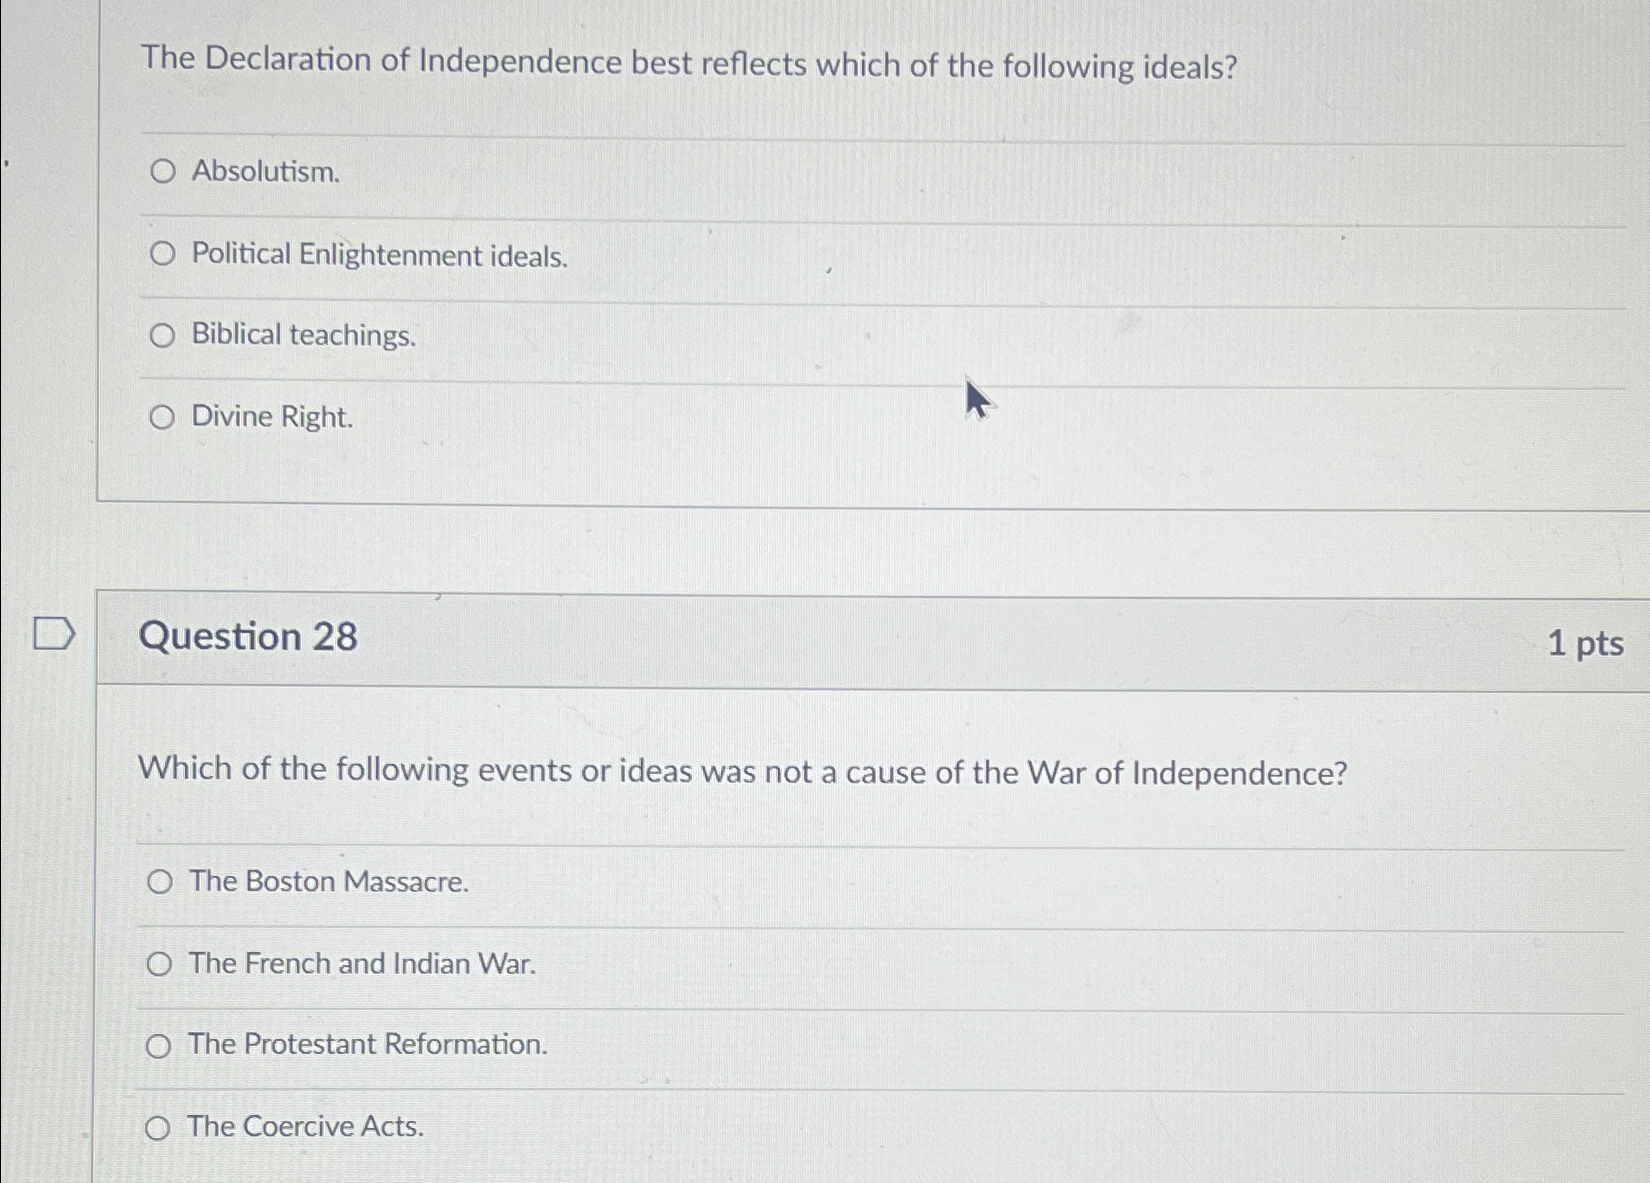
Task: Click the Political Enlightenment ideals row
Action: pos(378,255)
